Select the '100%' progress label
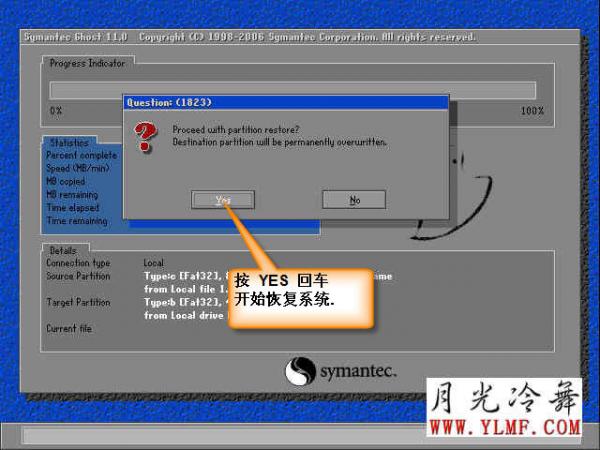 532,111
